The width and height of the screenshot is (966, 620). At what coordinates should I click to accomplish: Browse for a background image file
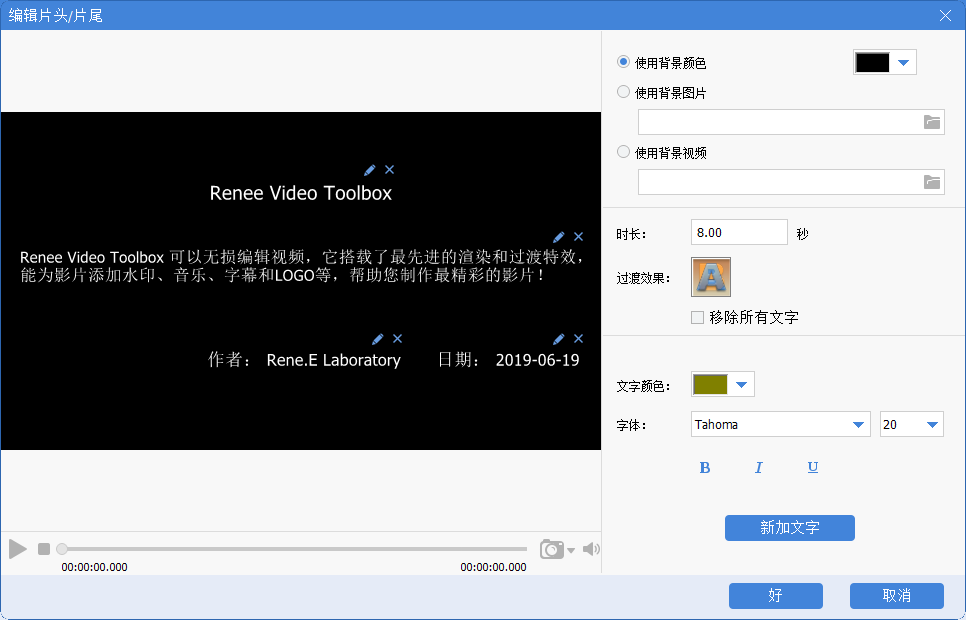coord(932,122)
